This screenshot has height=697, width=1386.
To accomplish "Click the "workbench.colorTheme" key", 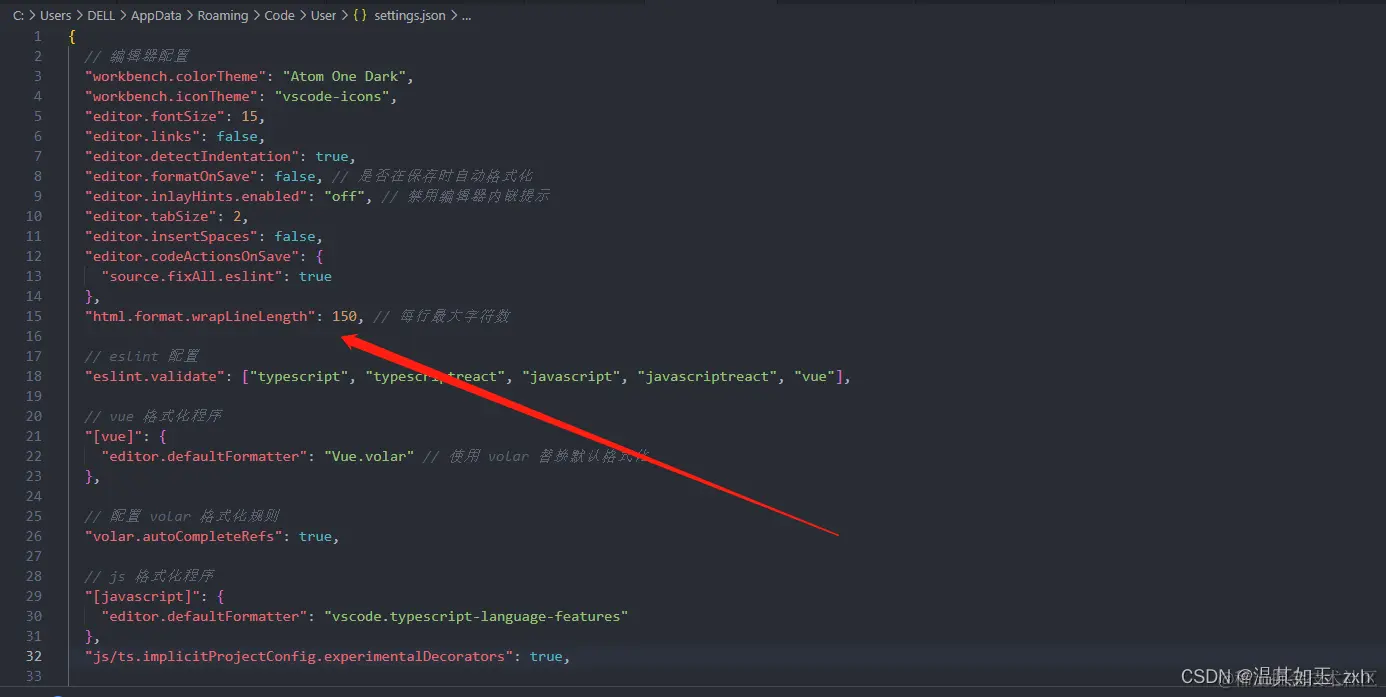I will 175,76.
